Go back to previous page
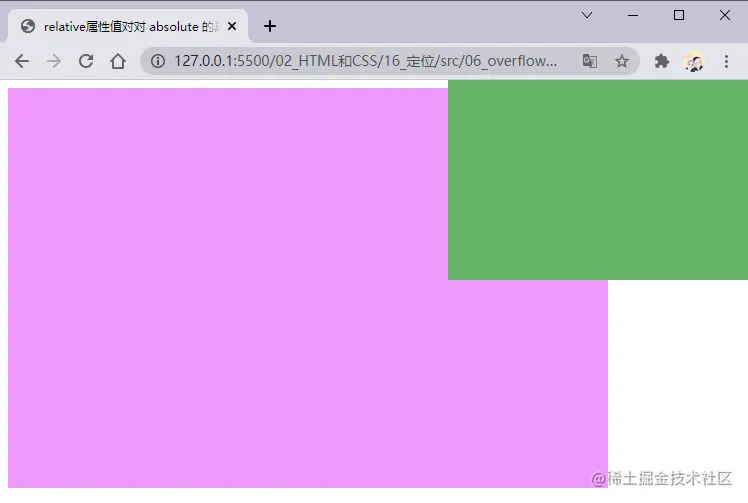The width and height of the screenshot is (748, 503). 22,61
